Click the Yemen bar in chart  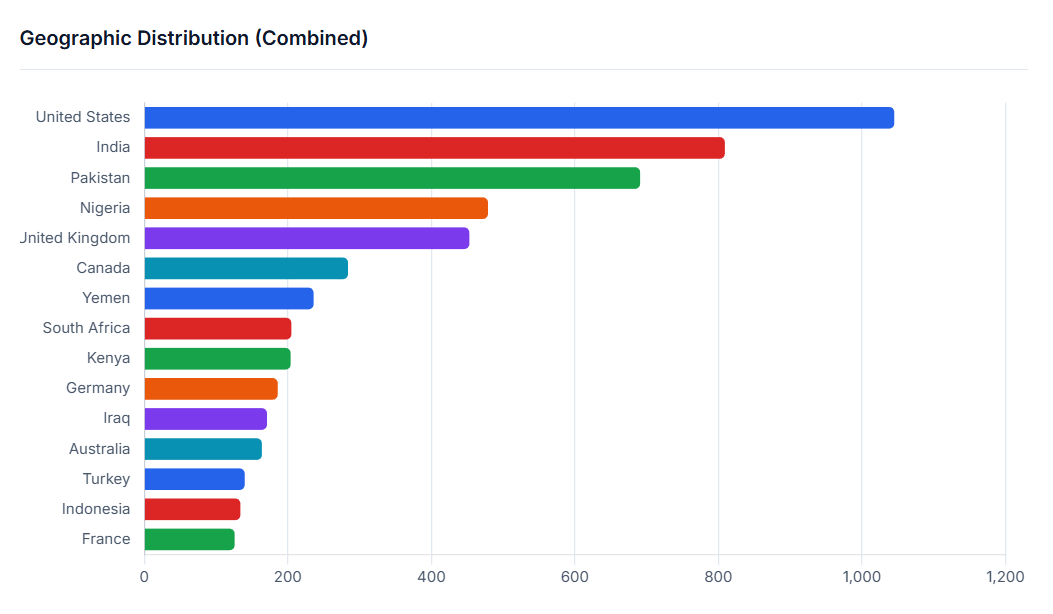click(229, 298)
